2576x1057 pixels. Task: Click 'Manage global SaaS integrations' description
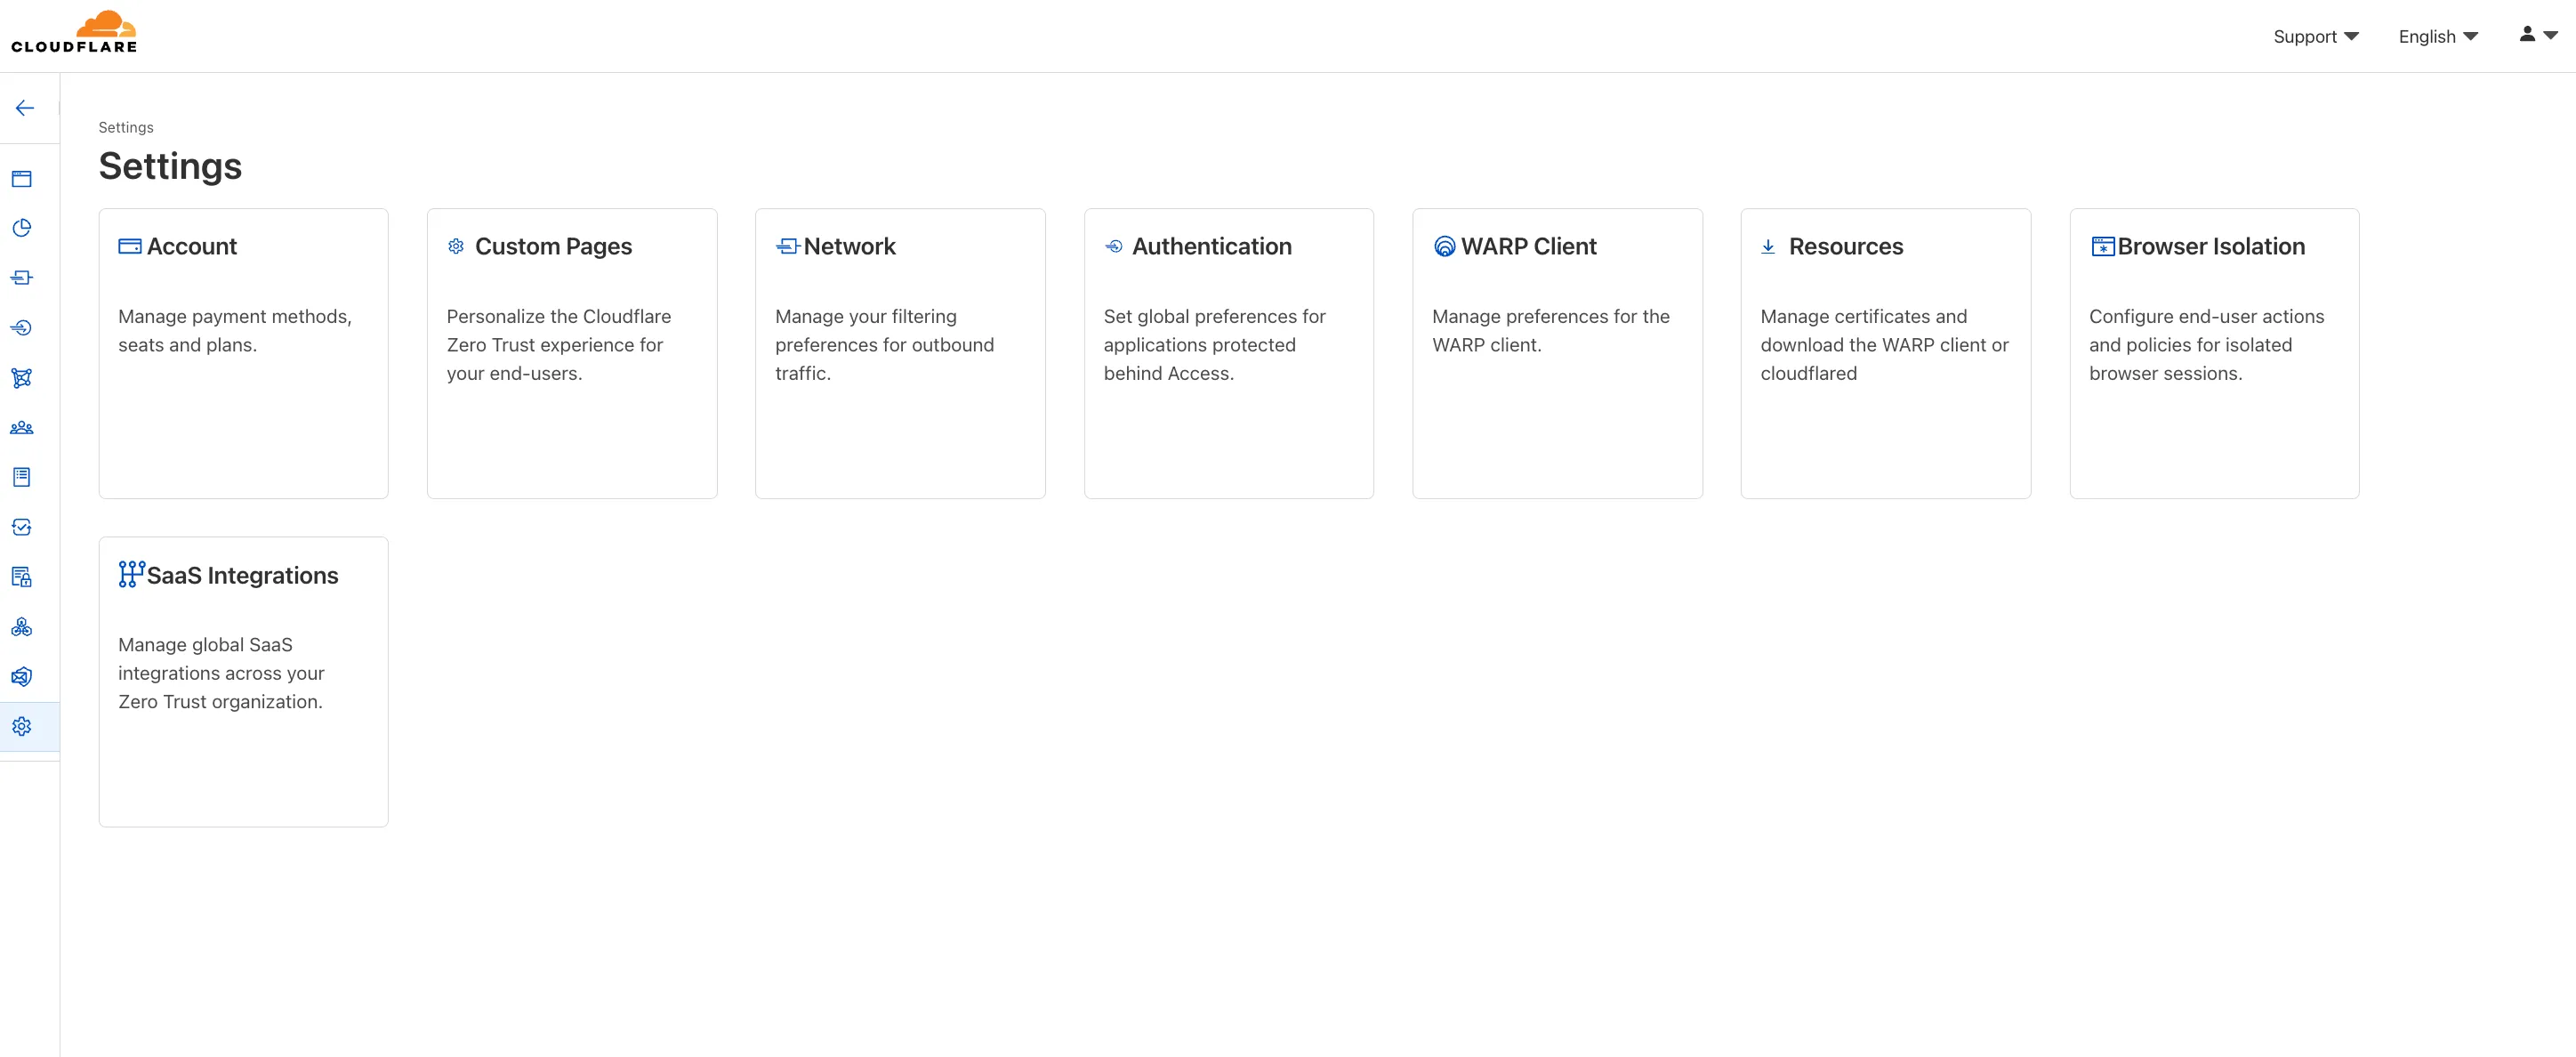pos(221,673)
